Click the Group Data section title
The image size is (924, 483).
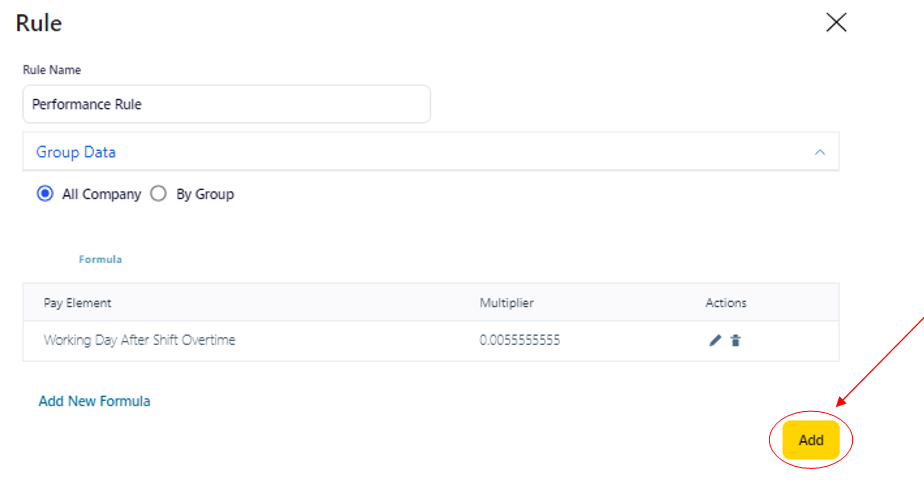point(76,153)
